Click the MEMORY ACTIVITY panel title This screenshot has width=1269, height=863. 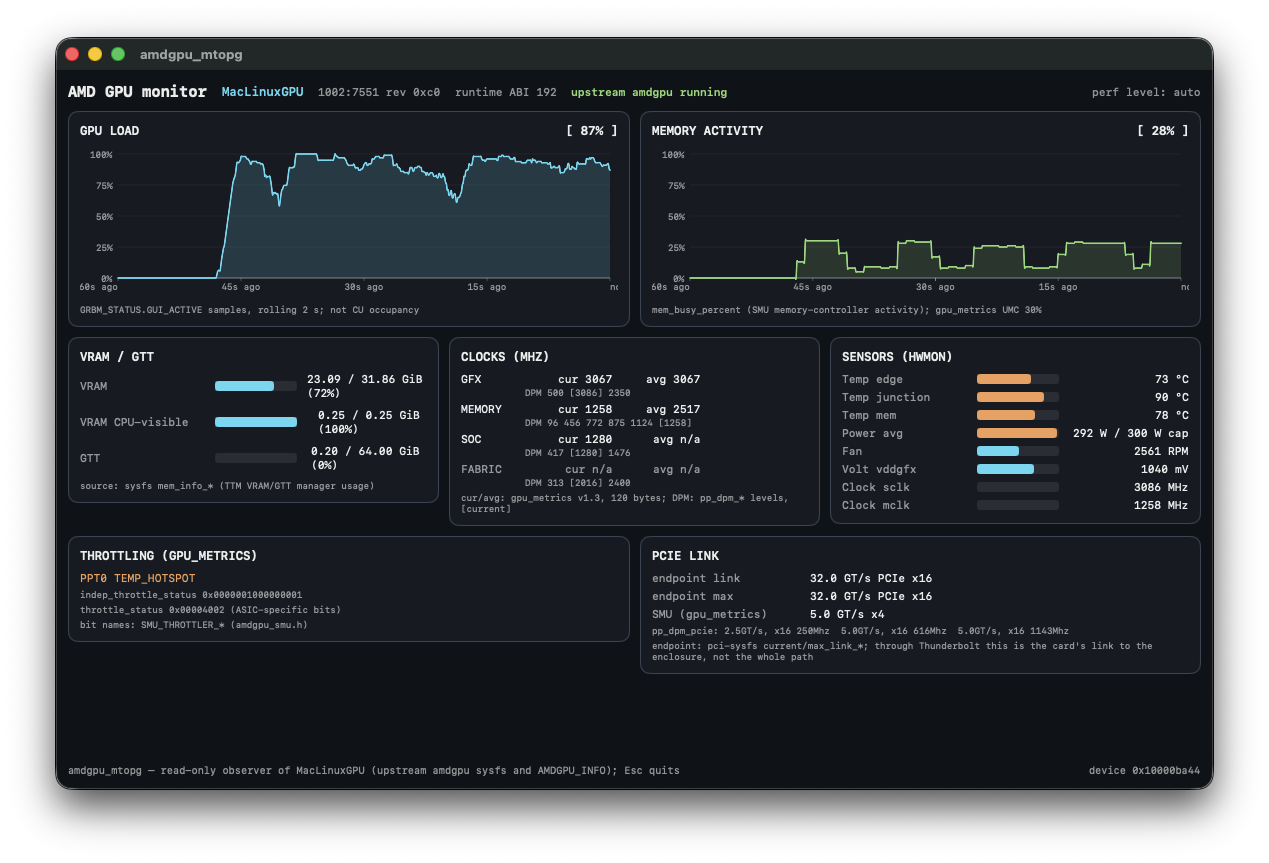(707, 131)
